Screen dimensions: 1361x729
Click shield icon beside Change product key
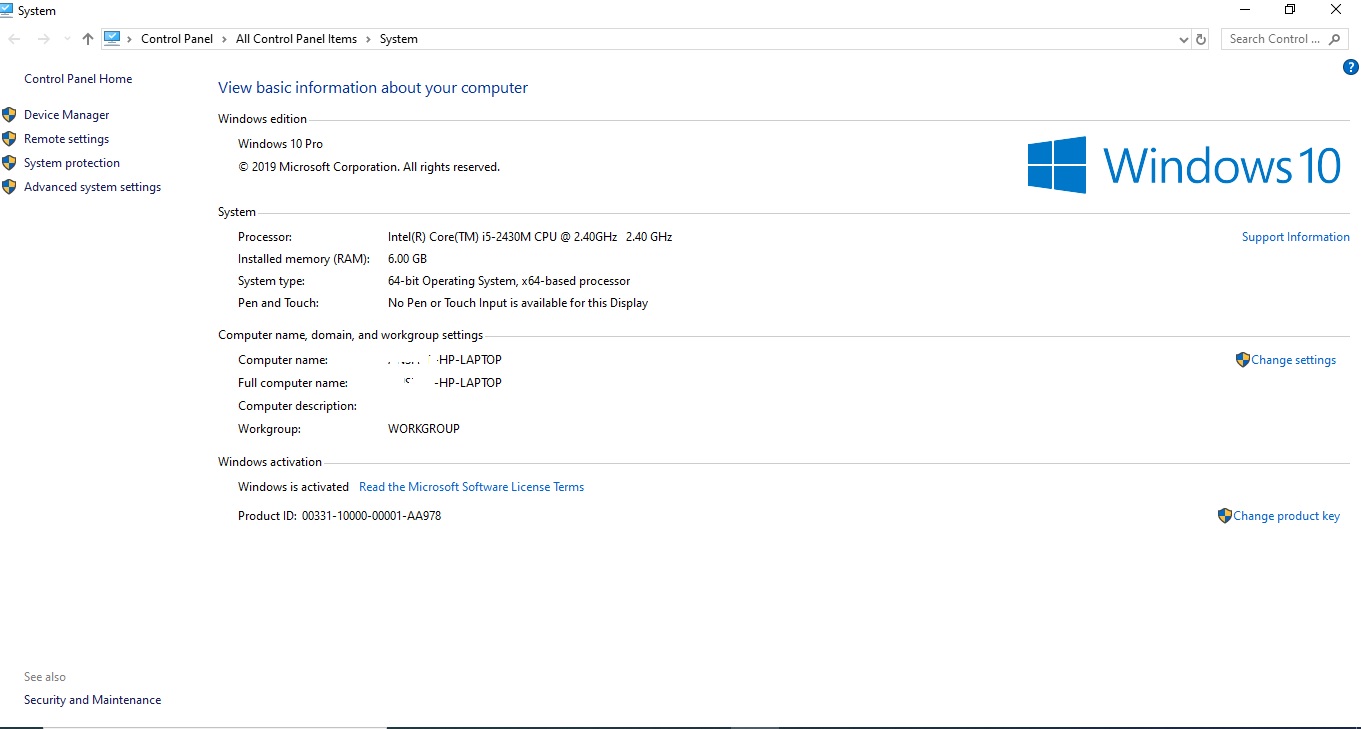point(1225,516)
